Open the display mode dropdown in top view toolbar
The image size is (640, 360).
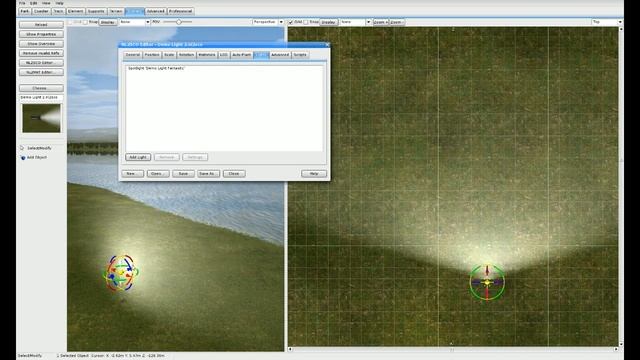[356, 22]
